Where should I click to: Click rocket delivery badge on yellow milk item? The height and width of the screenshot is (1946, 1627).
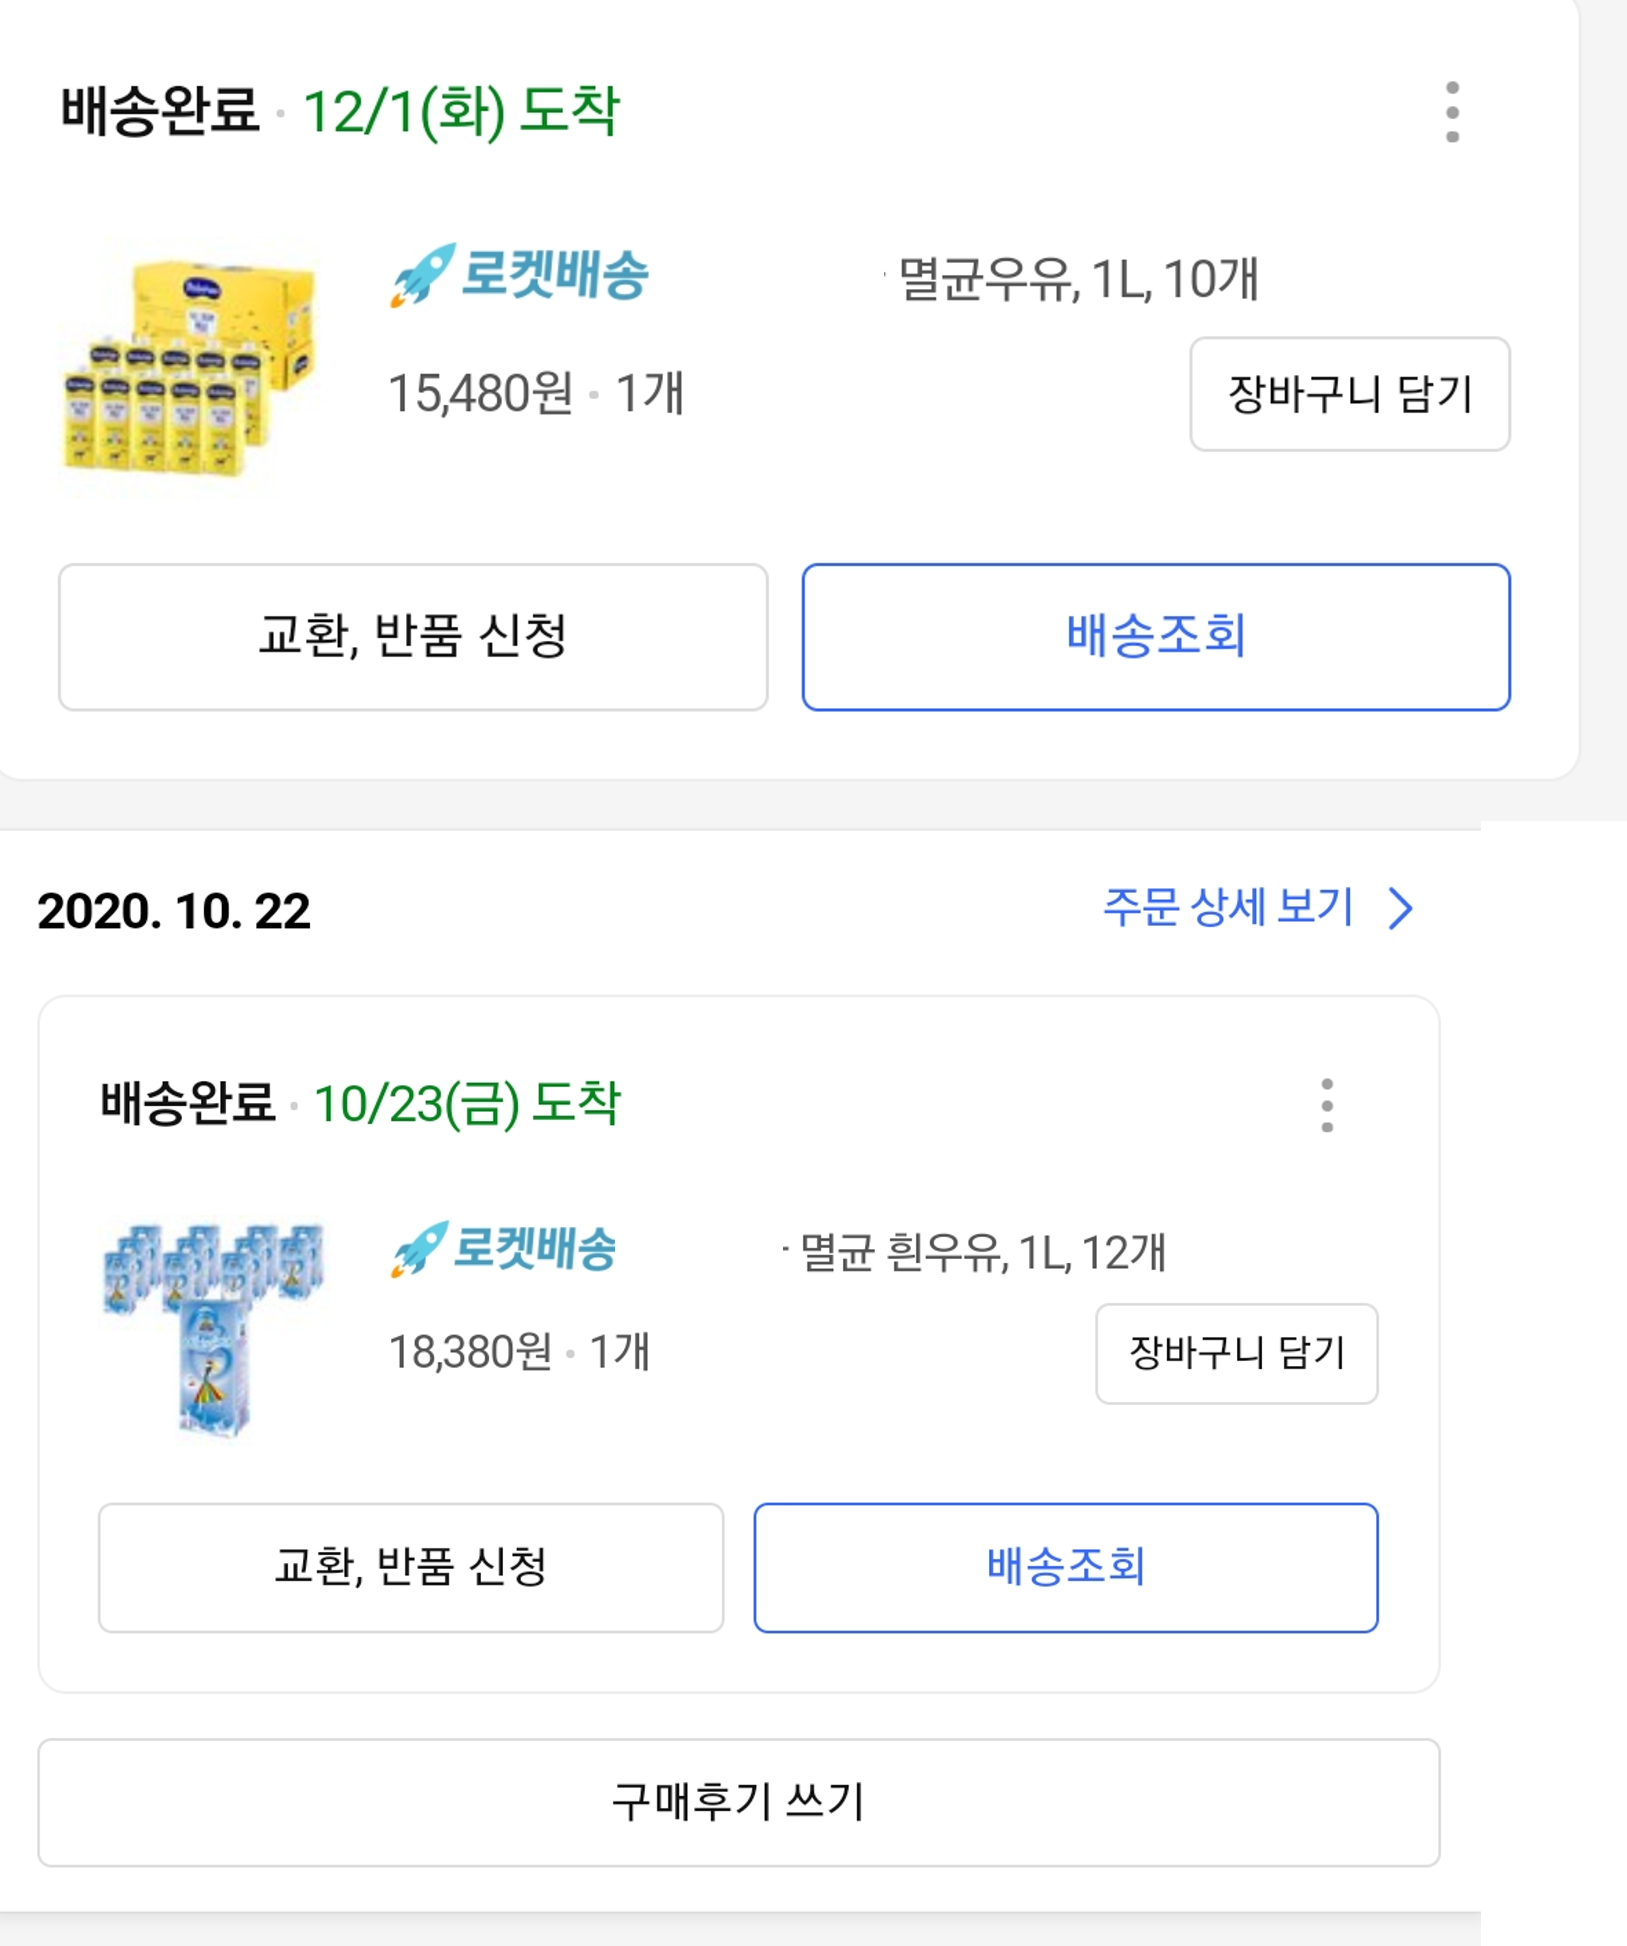coord(520,274)
